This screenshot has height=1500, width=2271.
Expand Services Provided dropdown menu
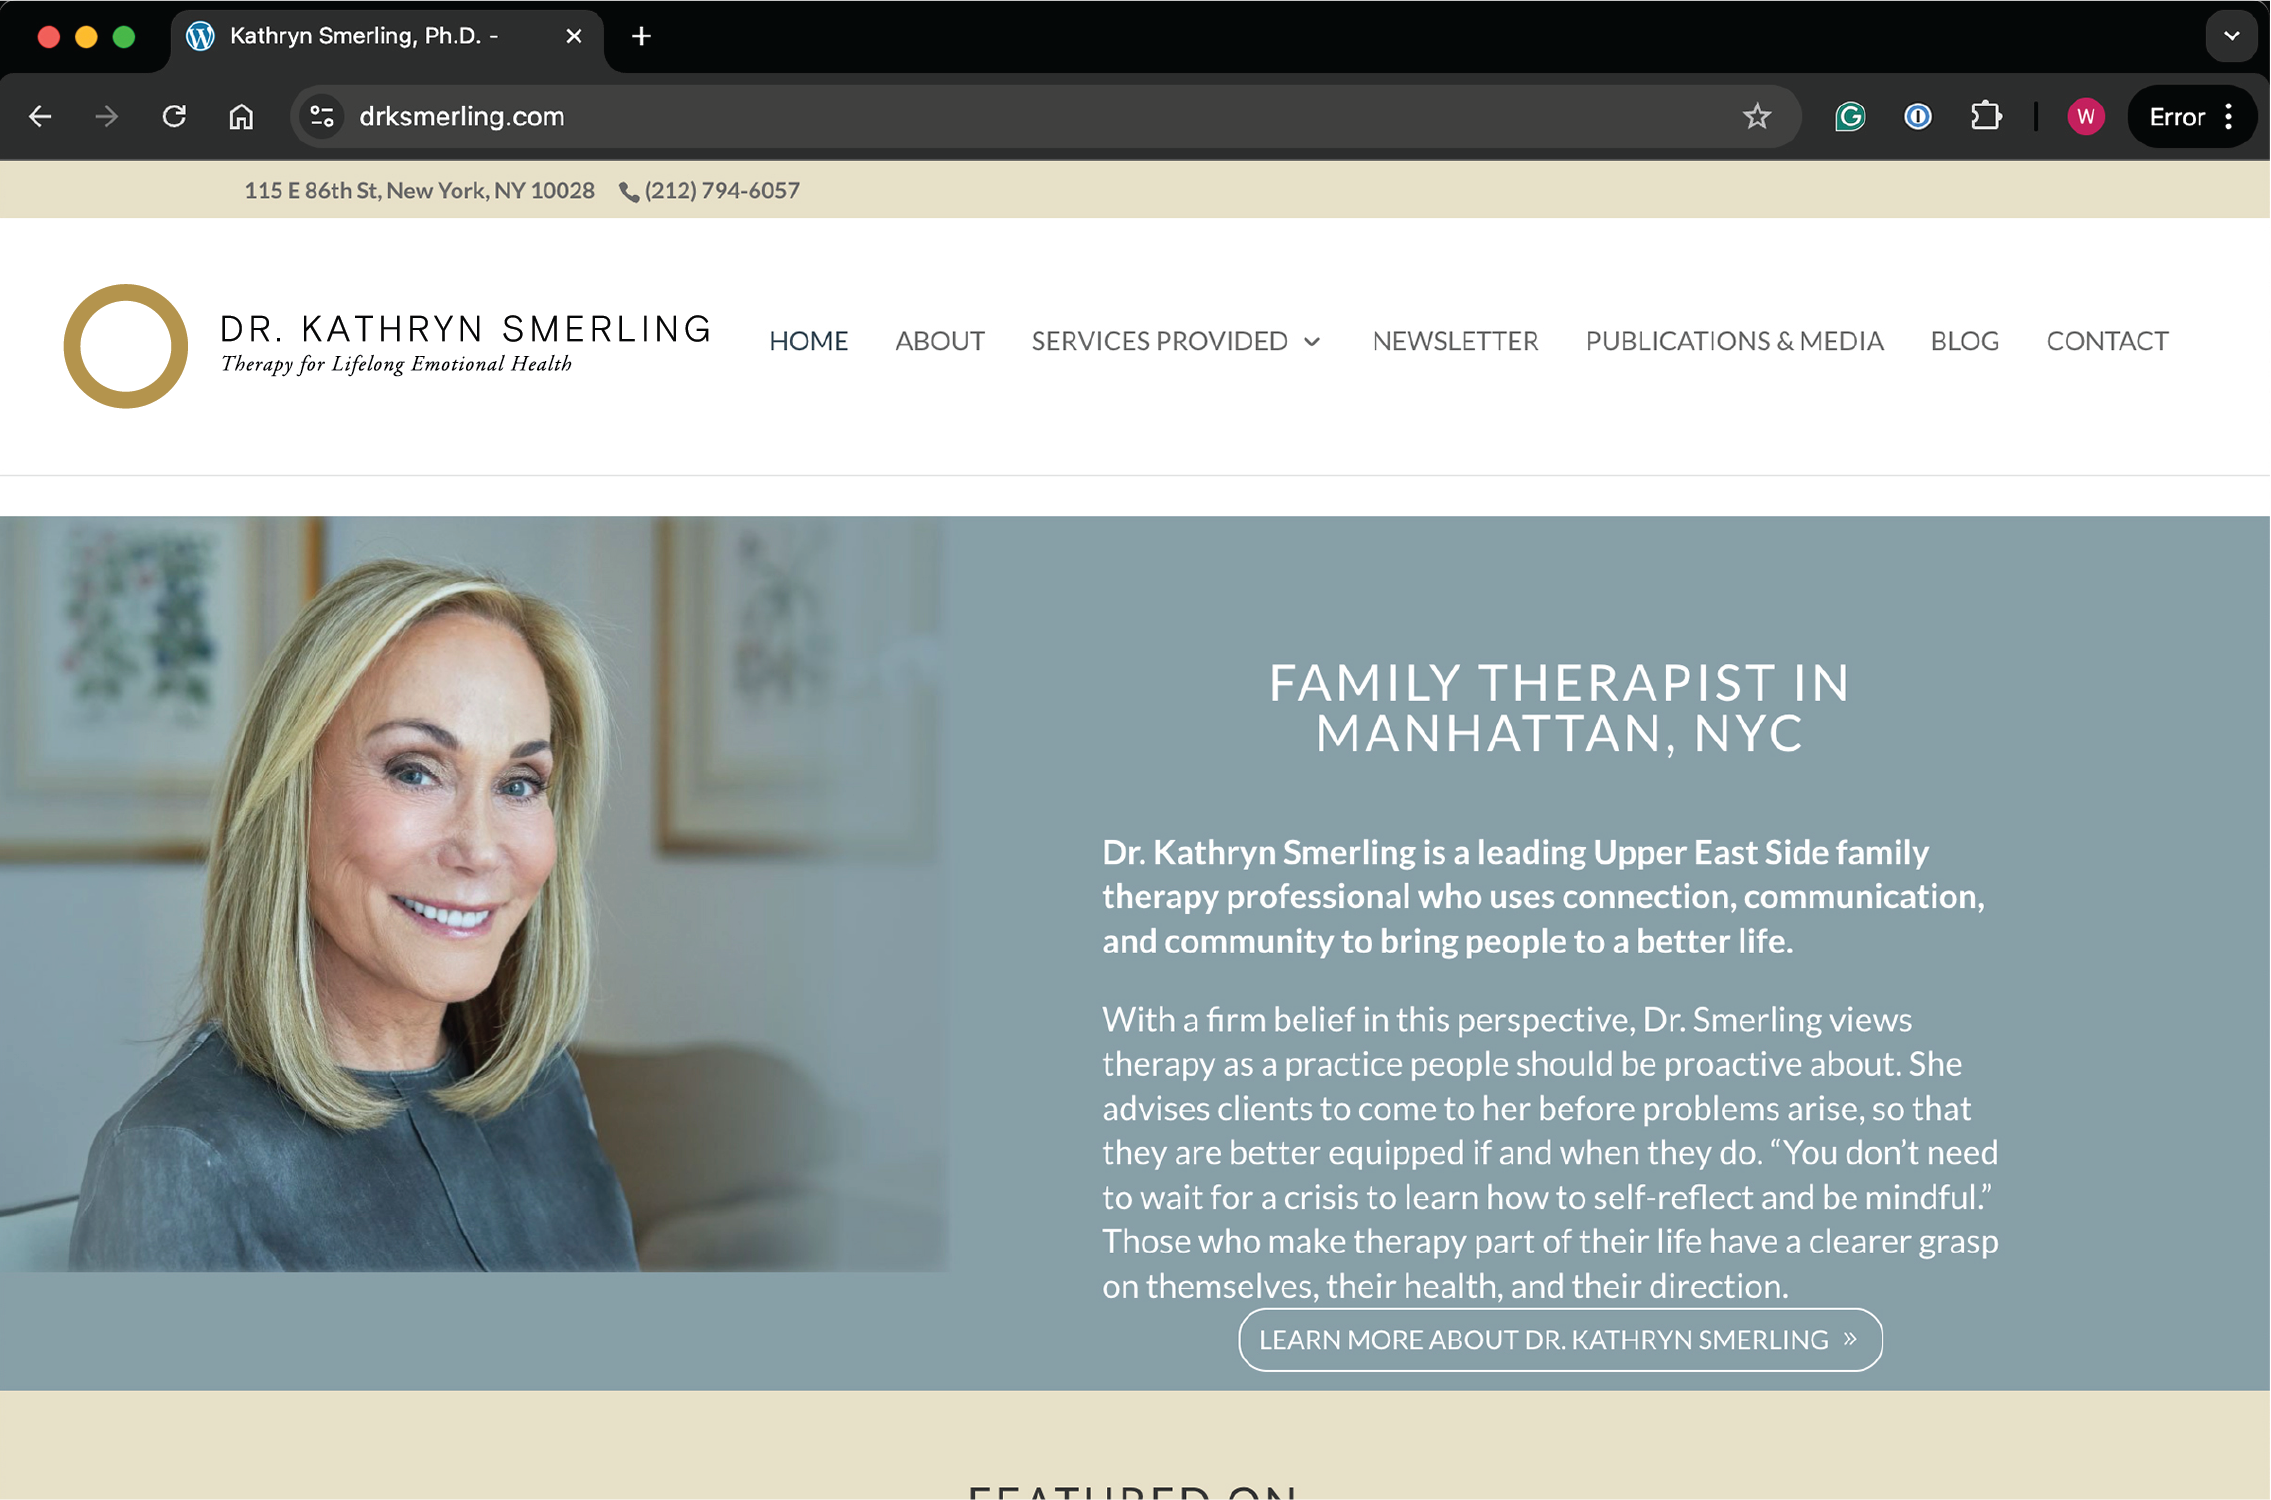pos(1177,341)
